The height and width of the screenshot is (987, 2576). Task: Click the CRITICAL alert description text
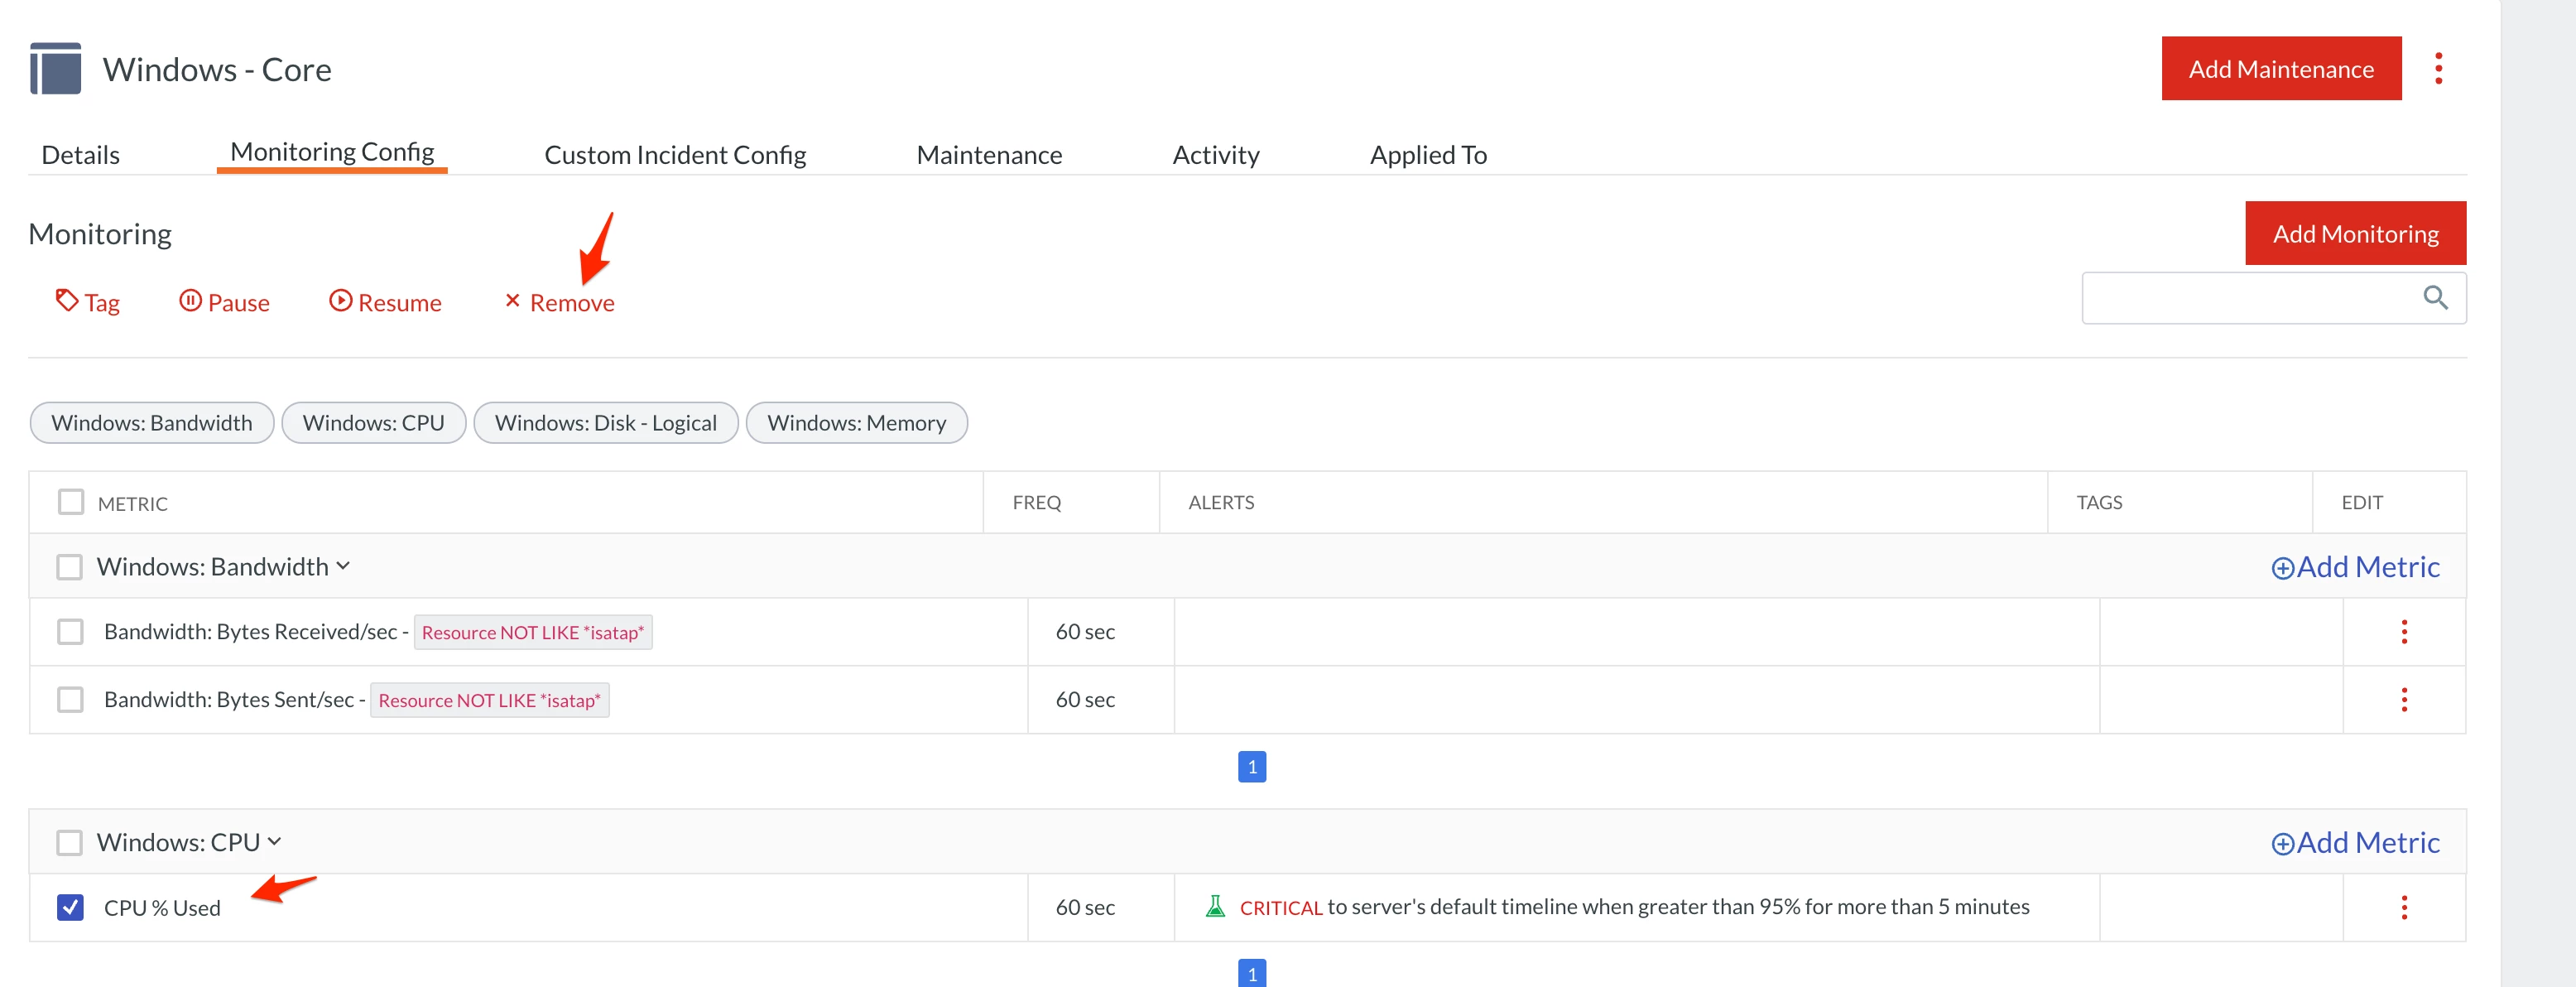(1634, 907)
